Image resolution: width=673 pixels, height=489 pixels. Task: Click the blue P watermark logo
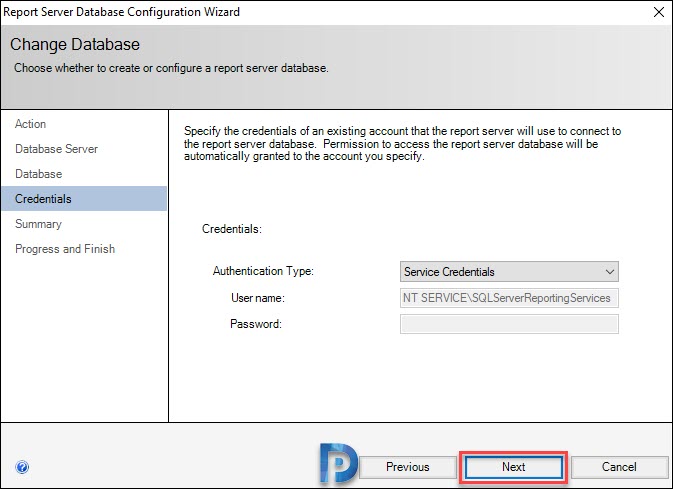click(x=338, y=464)
